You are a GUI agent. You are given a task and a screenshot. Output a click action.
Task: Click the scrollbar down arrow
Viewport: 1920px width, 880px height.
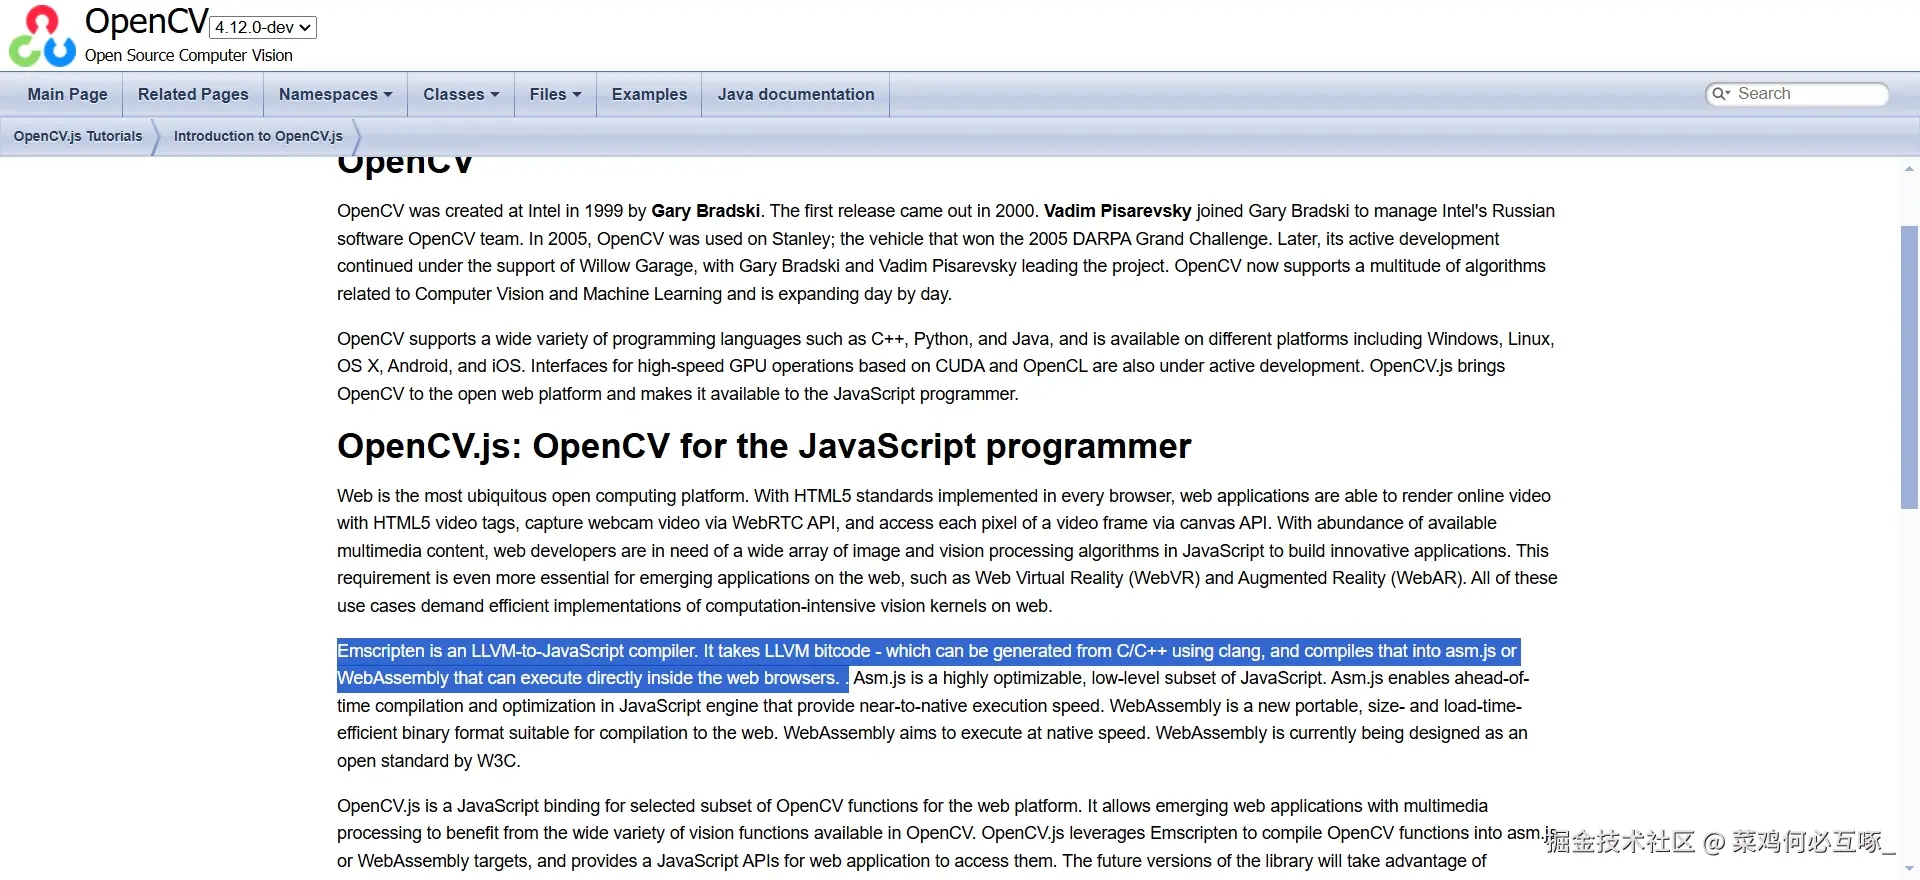pyautogui.click(x=1909, y=869)
